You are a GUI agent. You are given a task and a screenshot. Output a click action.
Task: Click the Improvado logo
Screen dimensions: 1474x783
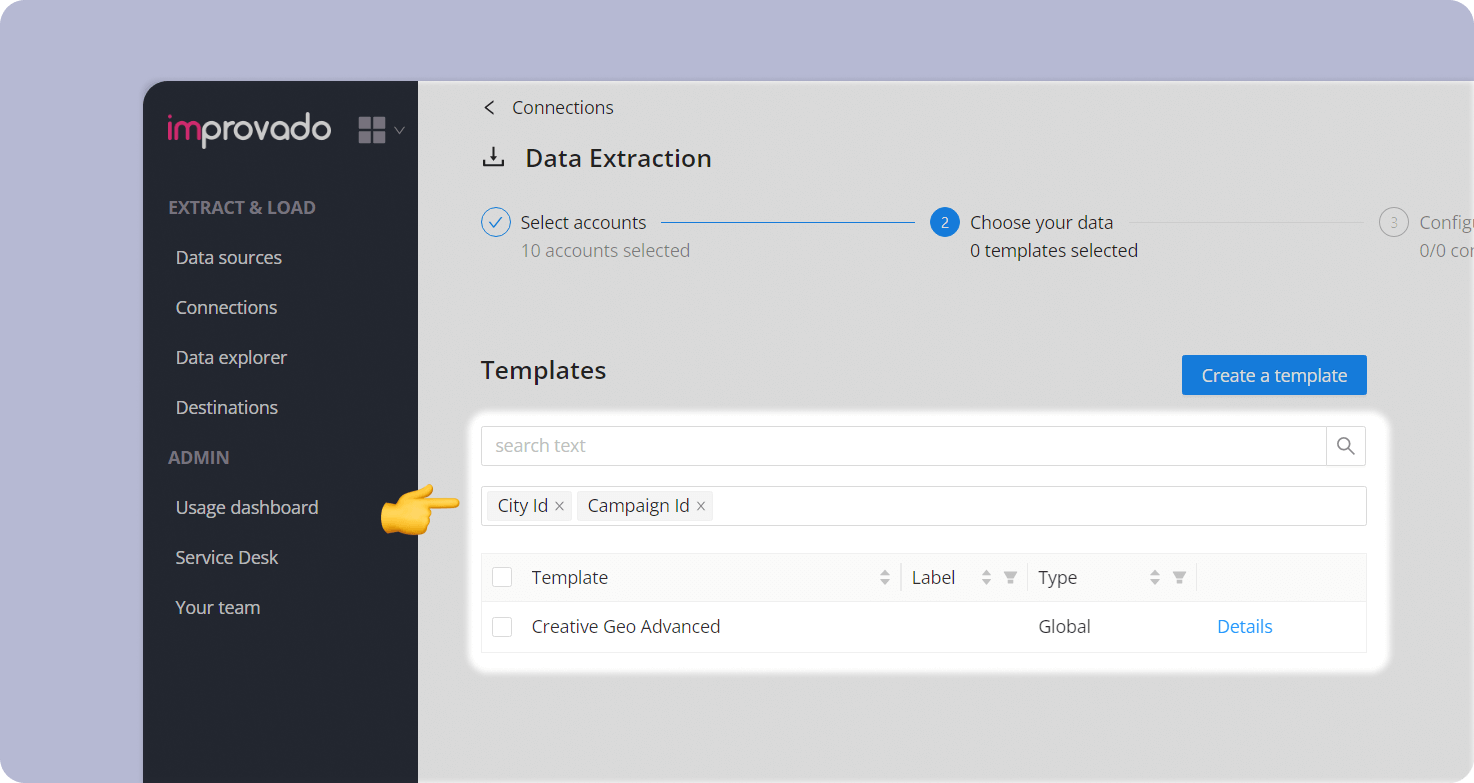[249, 129]
